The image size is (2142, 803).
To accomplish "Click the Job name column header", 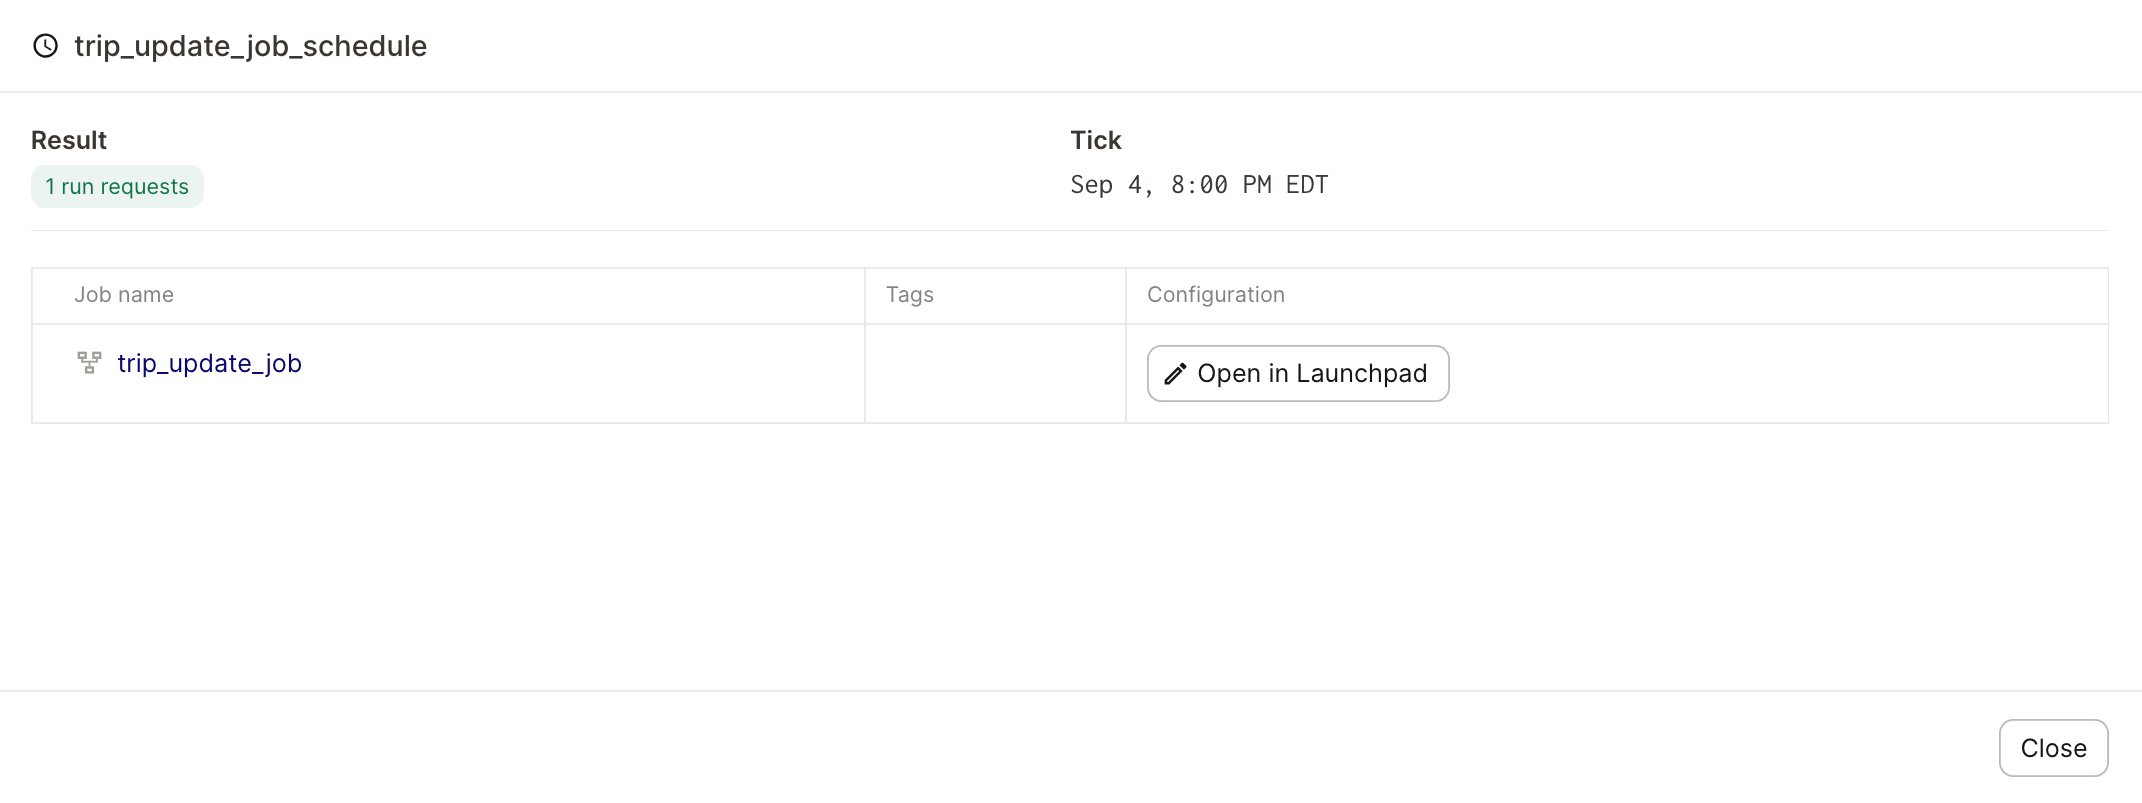I will [x=124, y=295].
